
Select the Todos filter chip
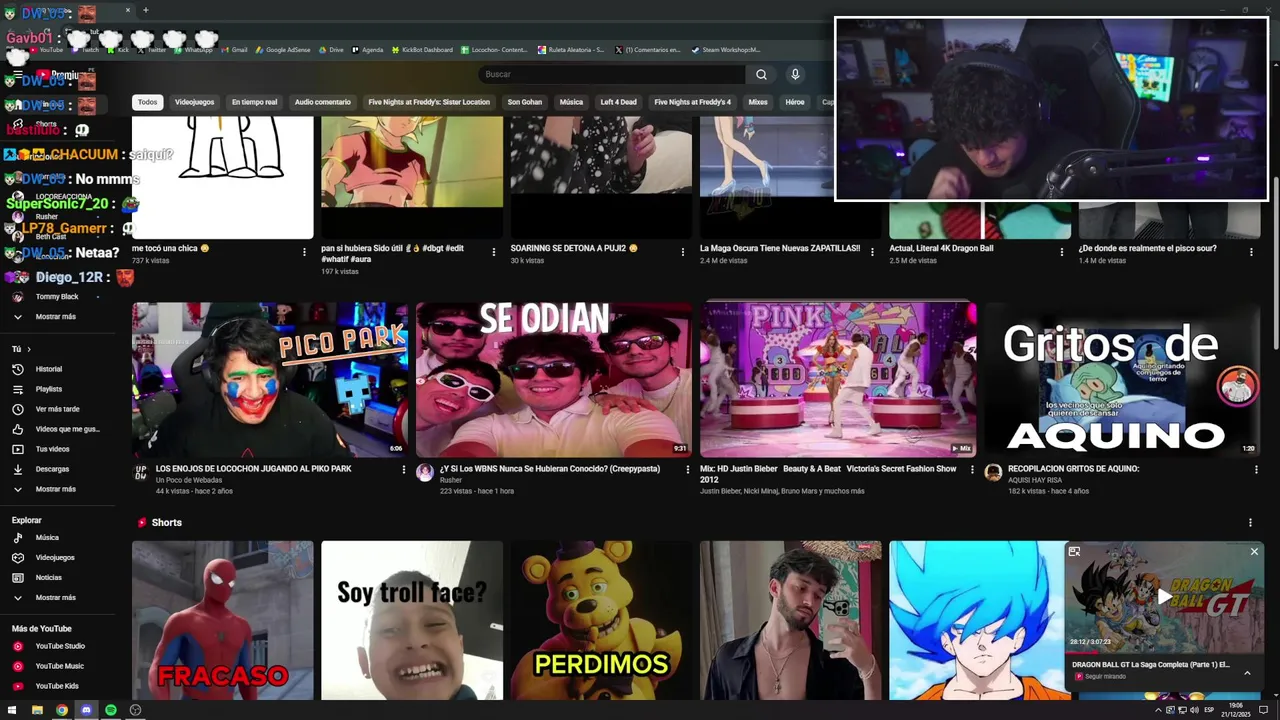pyautogui.click(x=147, y=102)
